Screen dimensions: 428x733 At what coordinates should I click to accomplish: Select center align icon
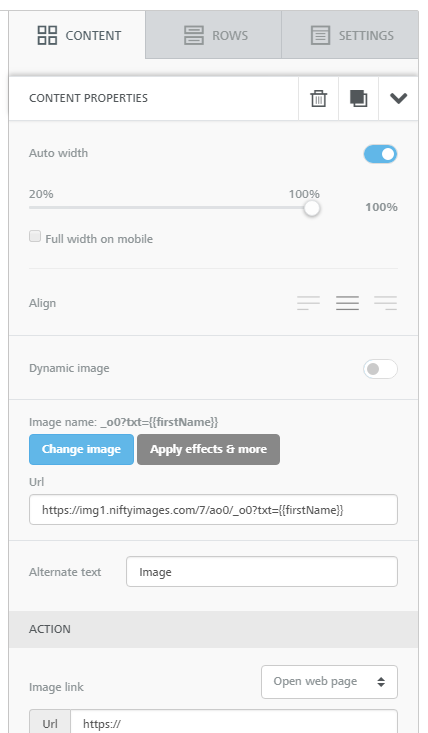pyautogui.click(x=347, y=303)
